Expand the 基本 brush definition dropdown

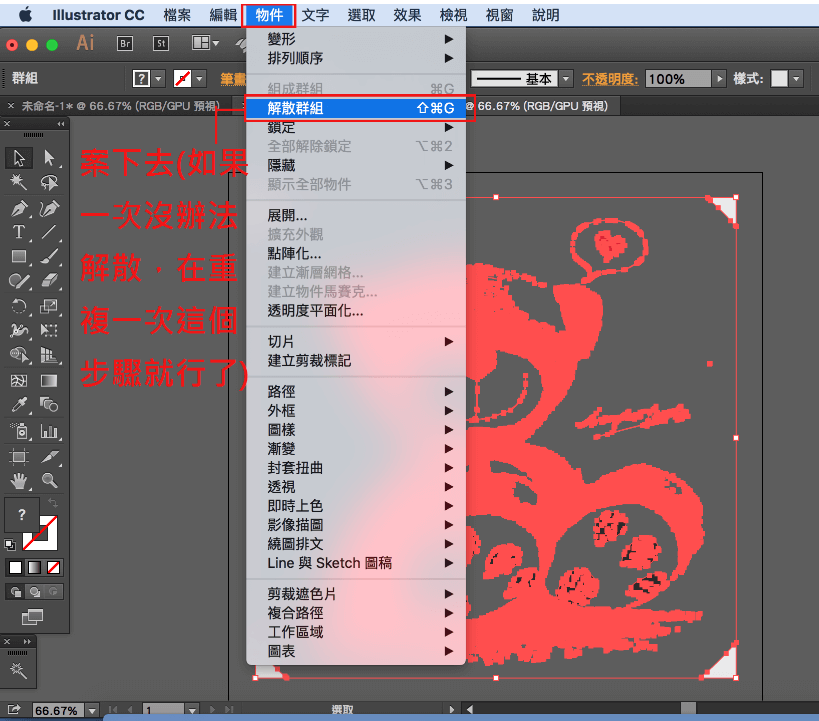pyautogui.click(x=566, y=79)
